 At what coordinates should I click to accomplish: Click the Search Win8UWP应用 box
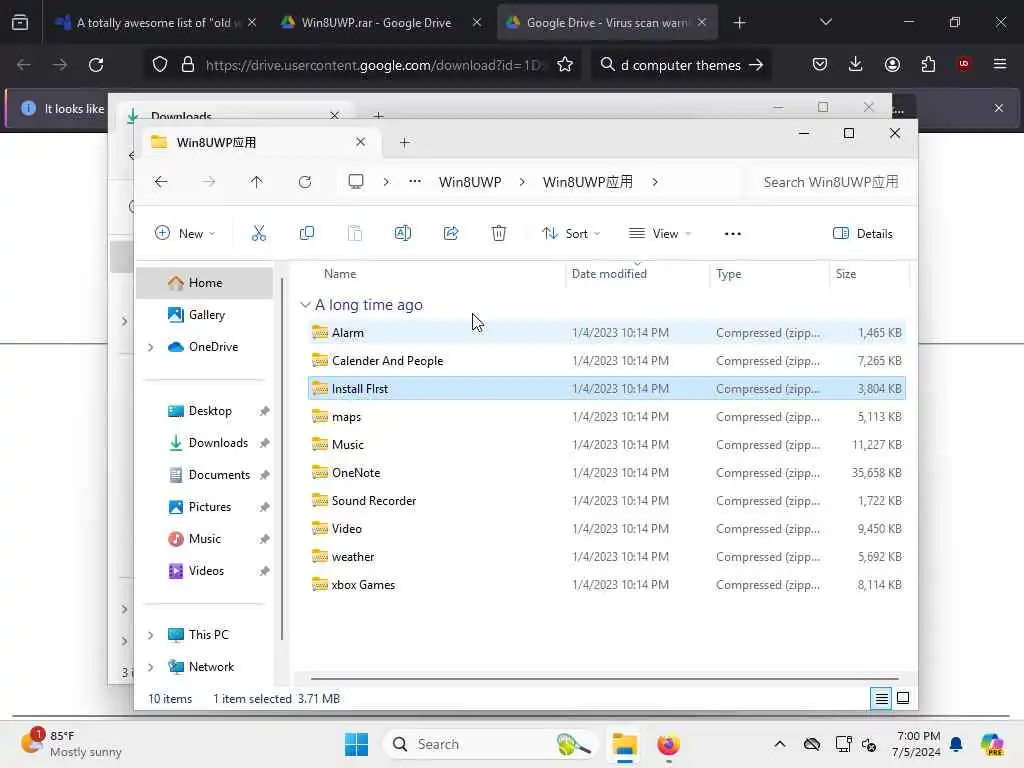coord(830,182)
